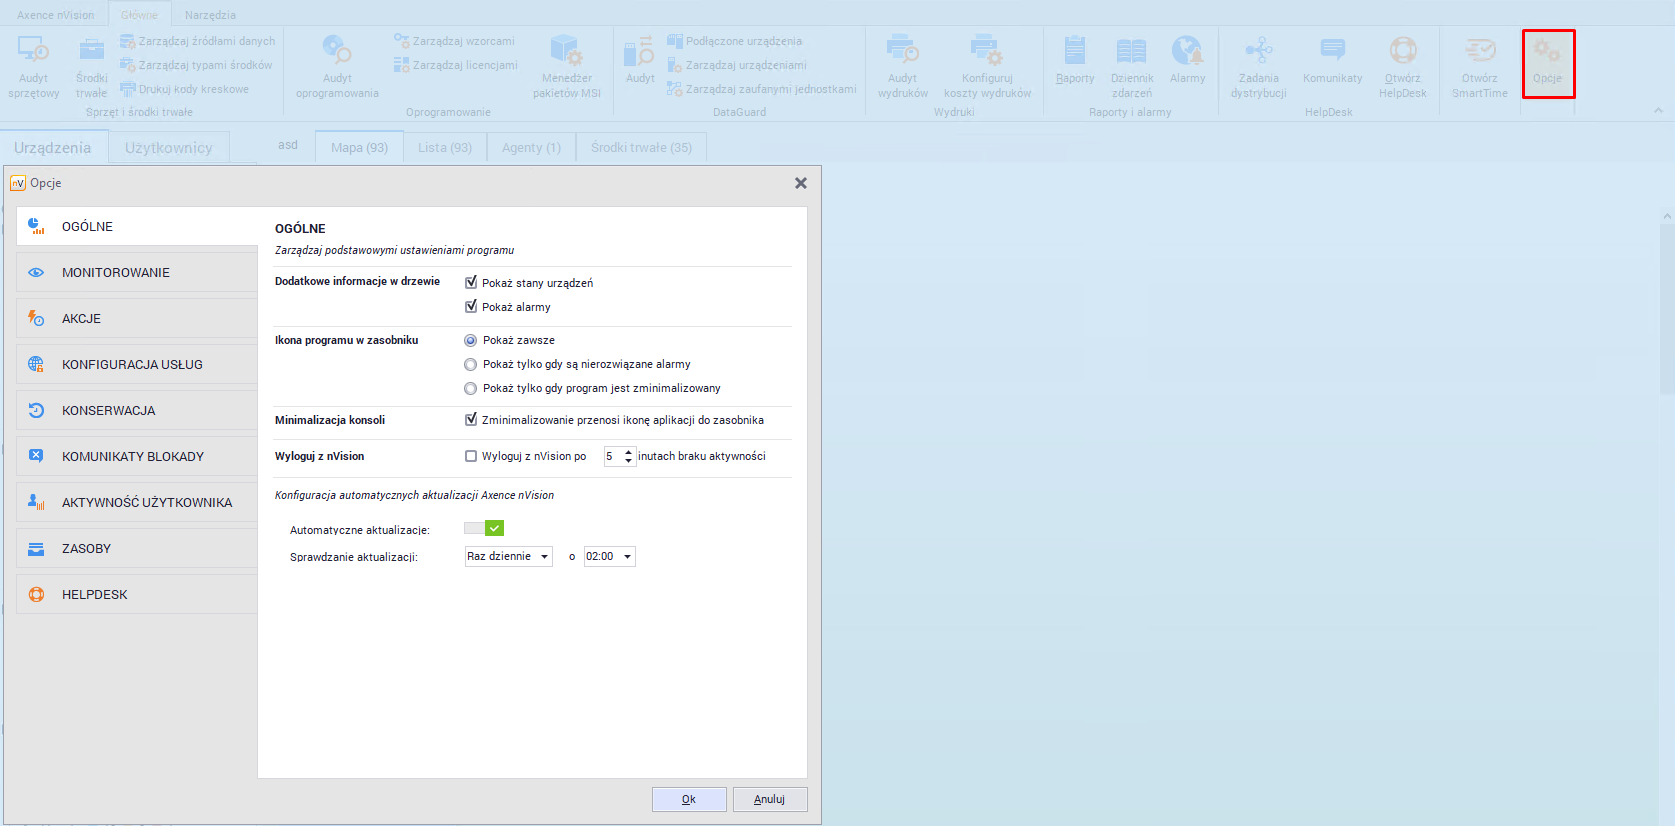Open Raporty icon
The image size is (1675, 826).
1075,60
